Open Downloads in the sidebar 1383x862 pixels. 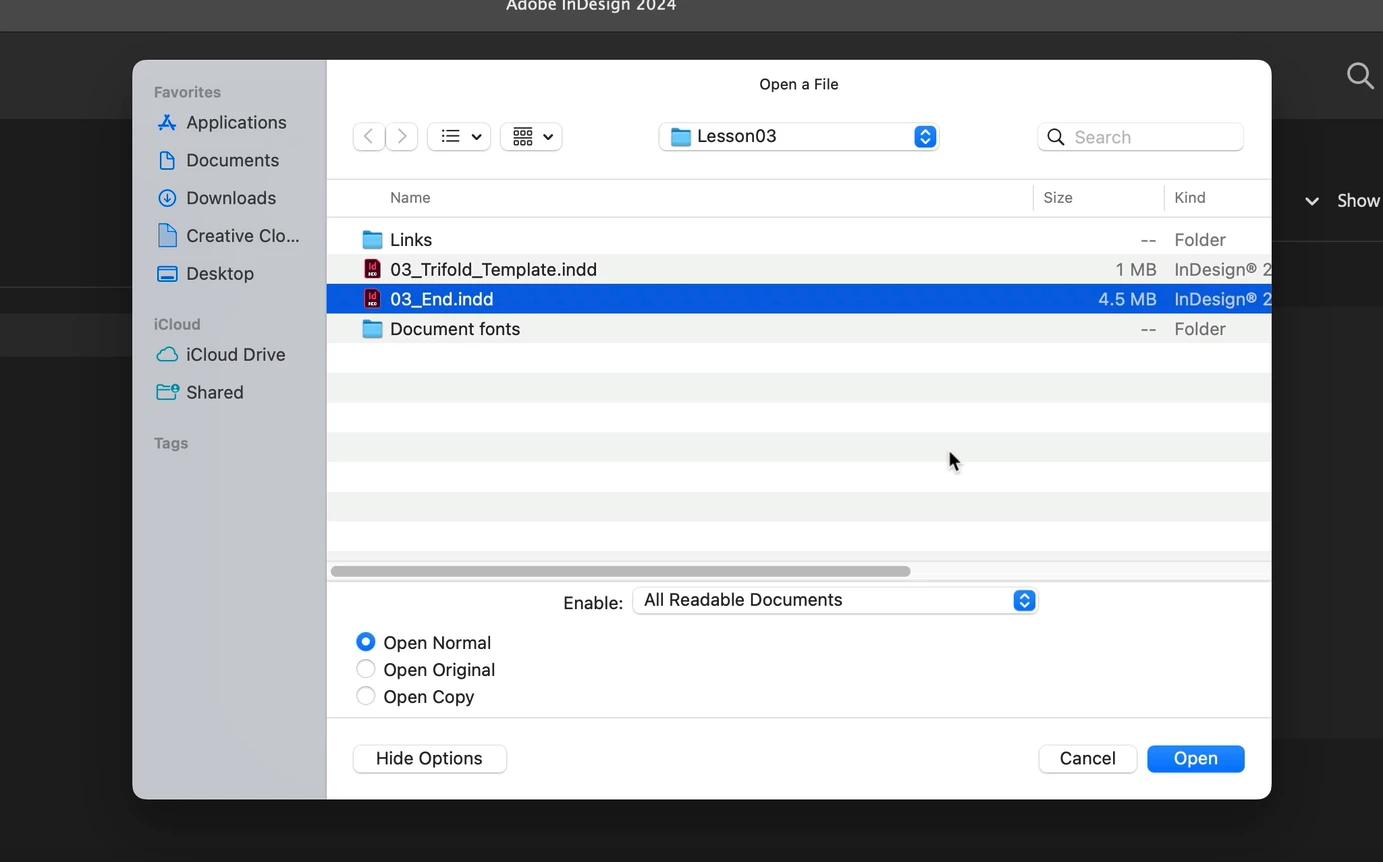point(217,198)
